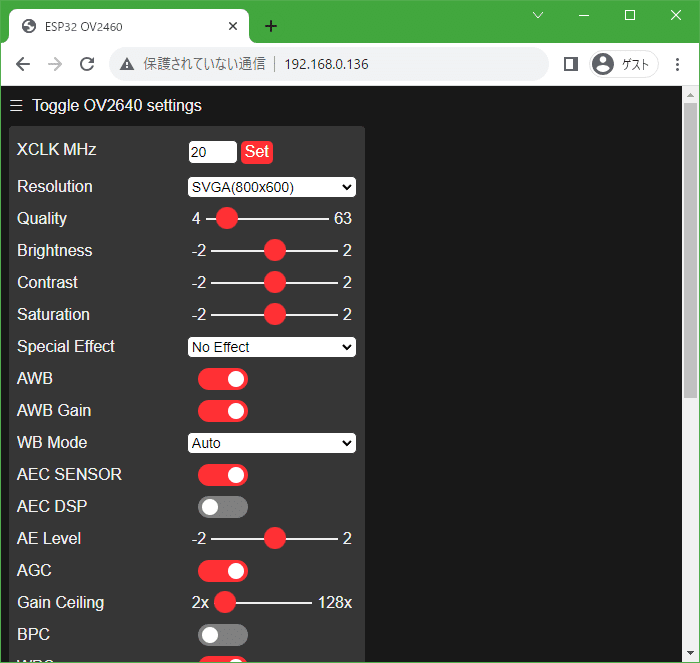Image resolution: width=700 pixels, height=663 pixels.
Task: Click the Gain Ceiling label
Action: click(61, 603)
